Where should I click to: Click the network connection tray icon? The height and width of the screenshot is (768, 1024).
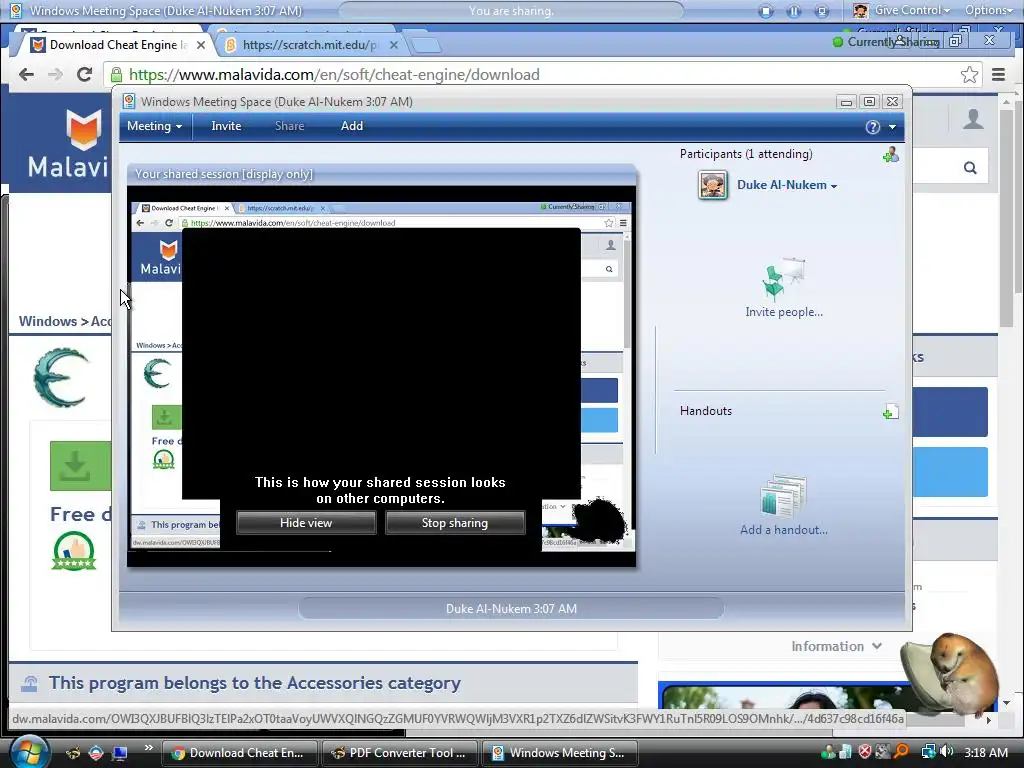click(x=927, y=752)
